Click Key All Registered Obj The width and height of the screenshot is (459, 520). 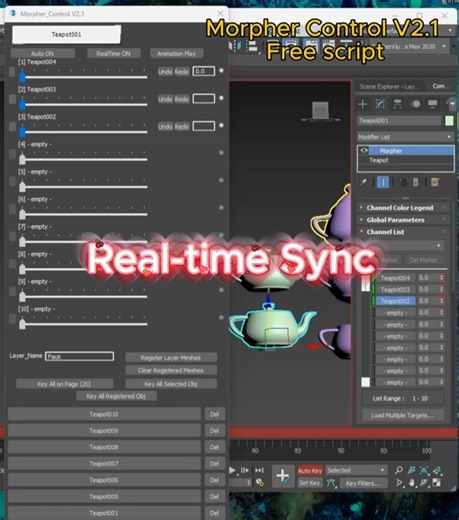click(x=116, y=396)
